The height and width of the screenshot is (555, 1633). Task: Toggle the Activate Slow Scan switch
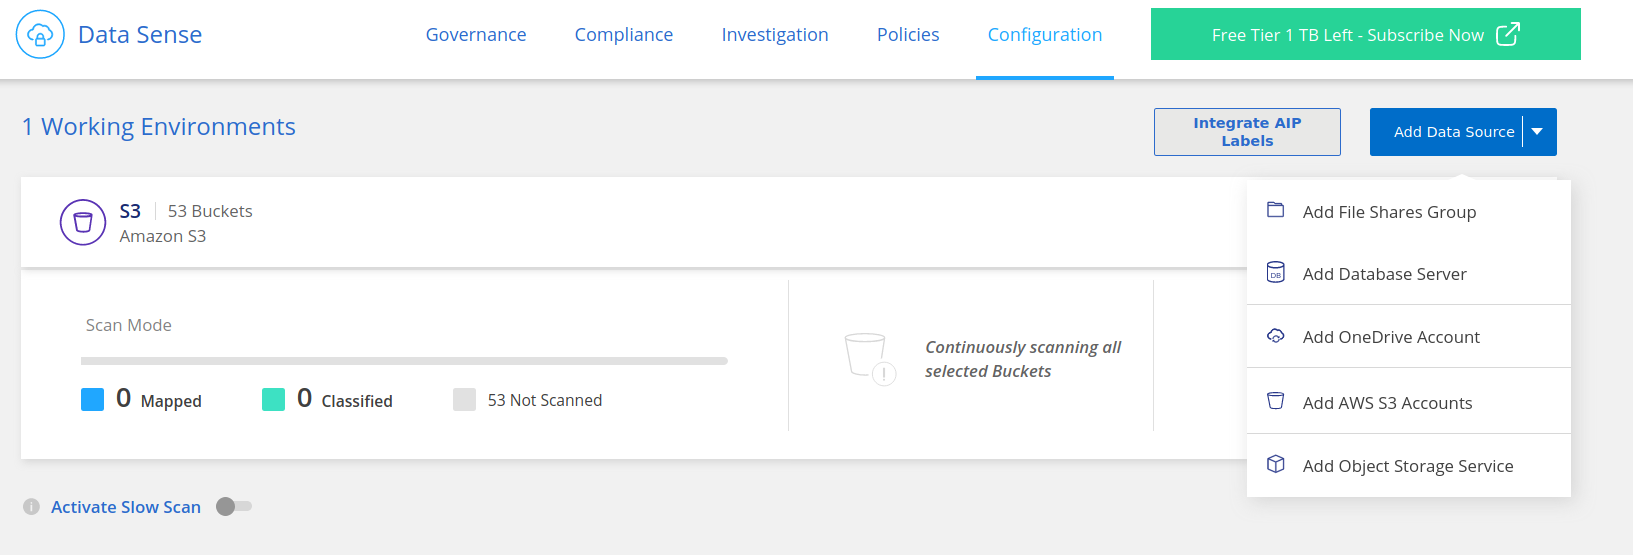coord(234,506)
